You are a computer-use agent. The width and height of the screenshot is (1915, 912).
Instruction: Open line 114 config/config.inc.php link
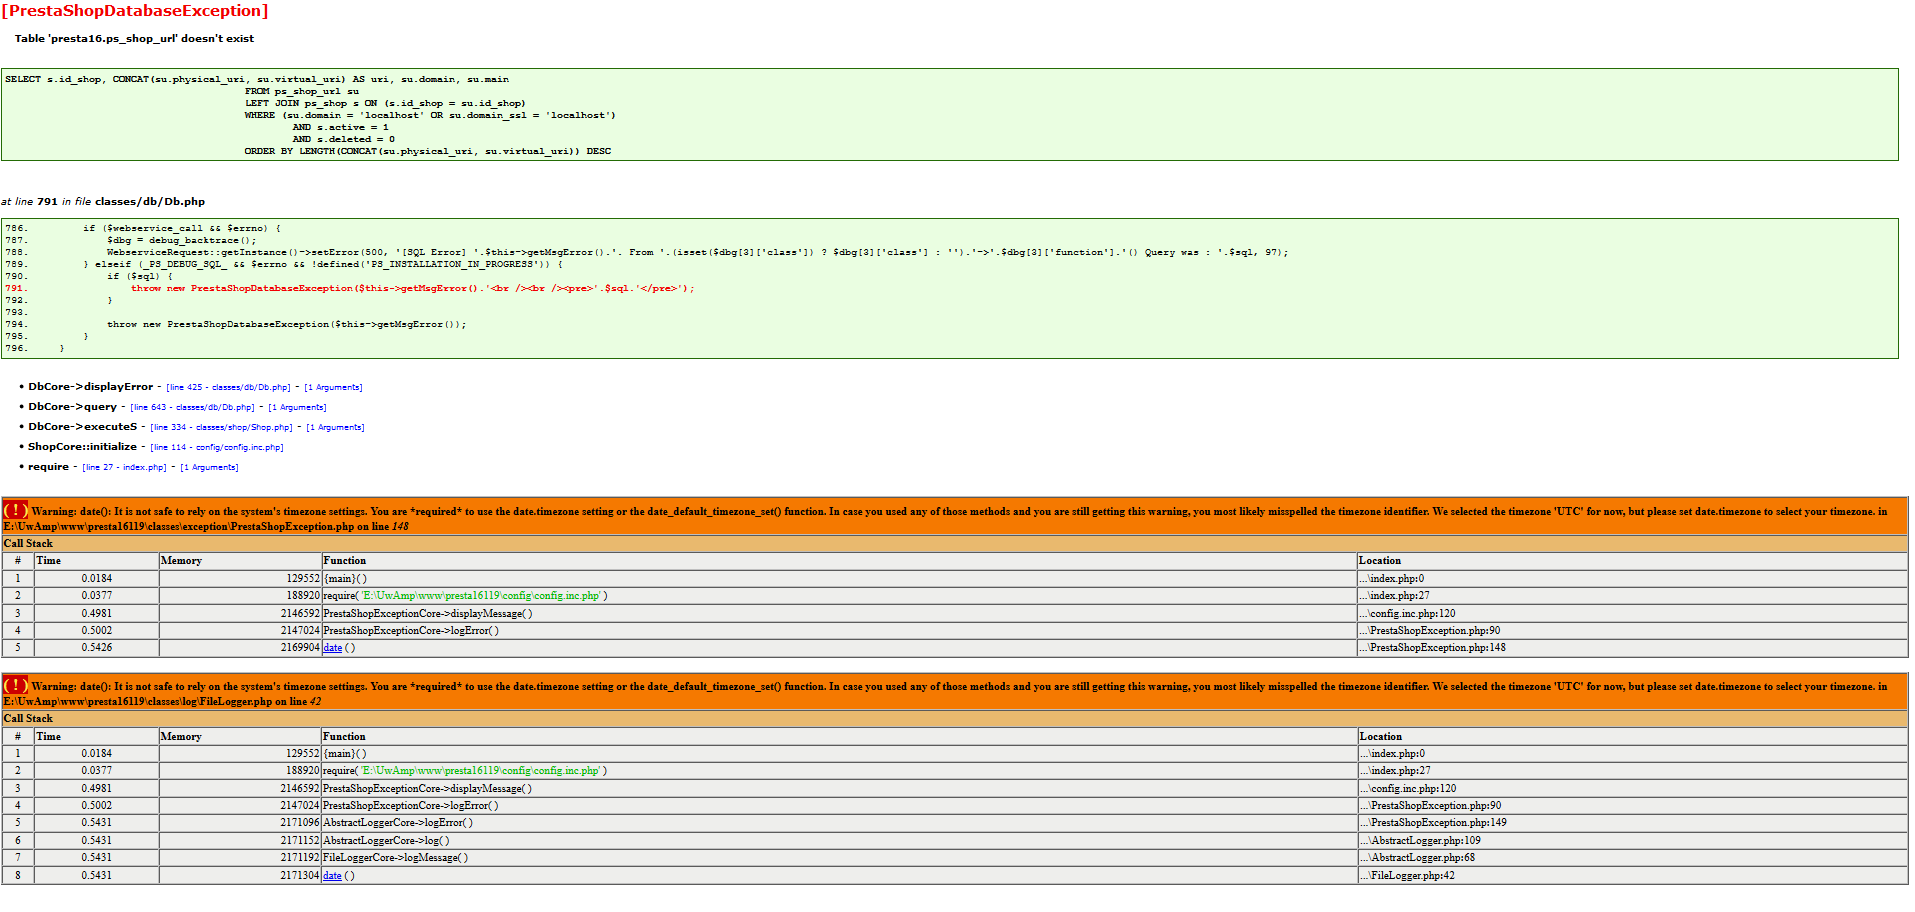(x=217, y=447)
